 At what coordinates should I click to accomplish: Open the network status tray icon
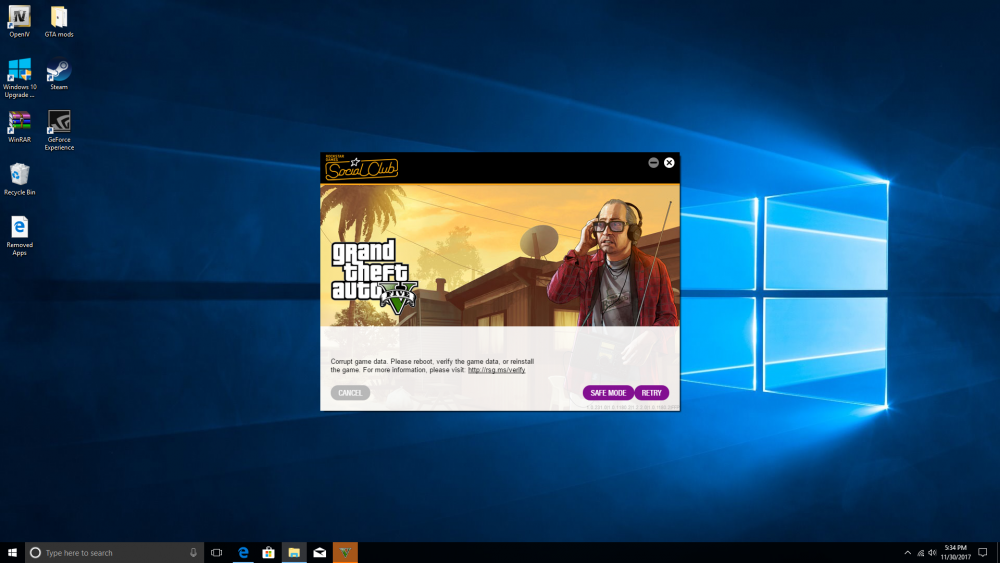(x=920, y=553)
